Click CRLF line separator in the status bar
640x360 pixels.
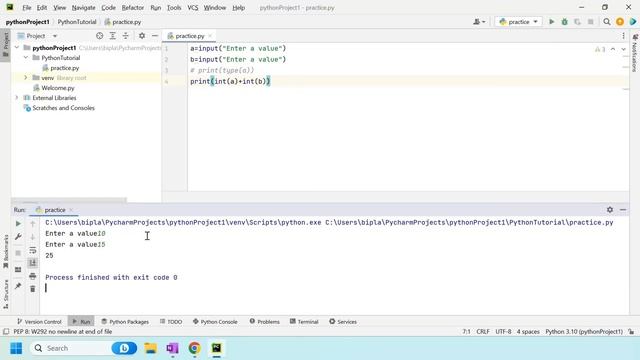[x=483, y=331]
